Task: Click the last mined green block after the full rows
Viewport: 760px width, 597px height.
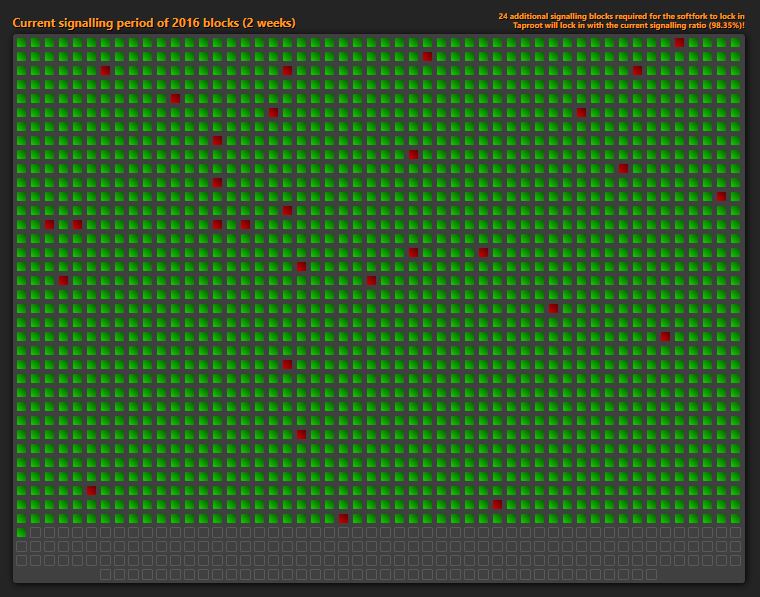Action: [21, 533]
